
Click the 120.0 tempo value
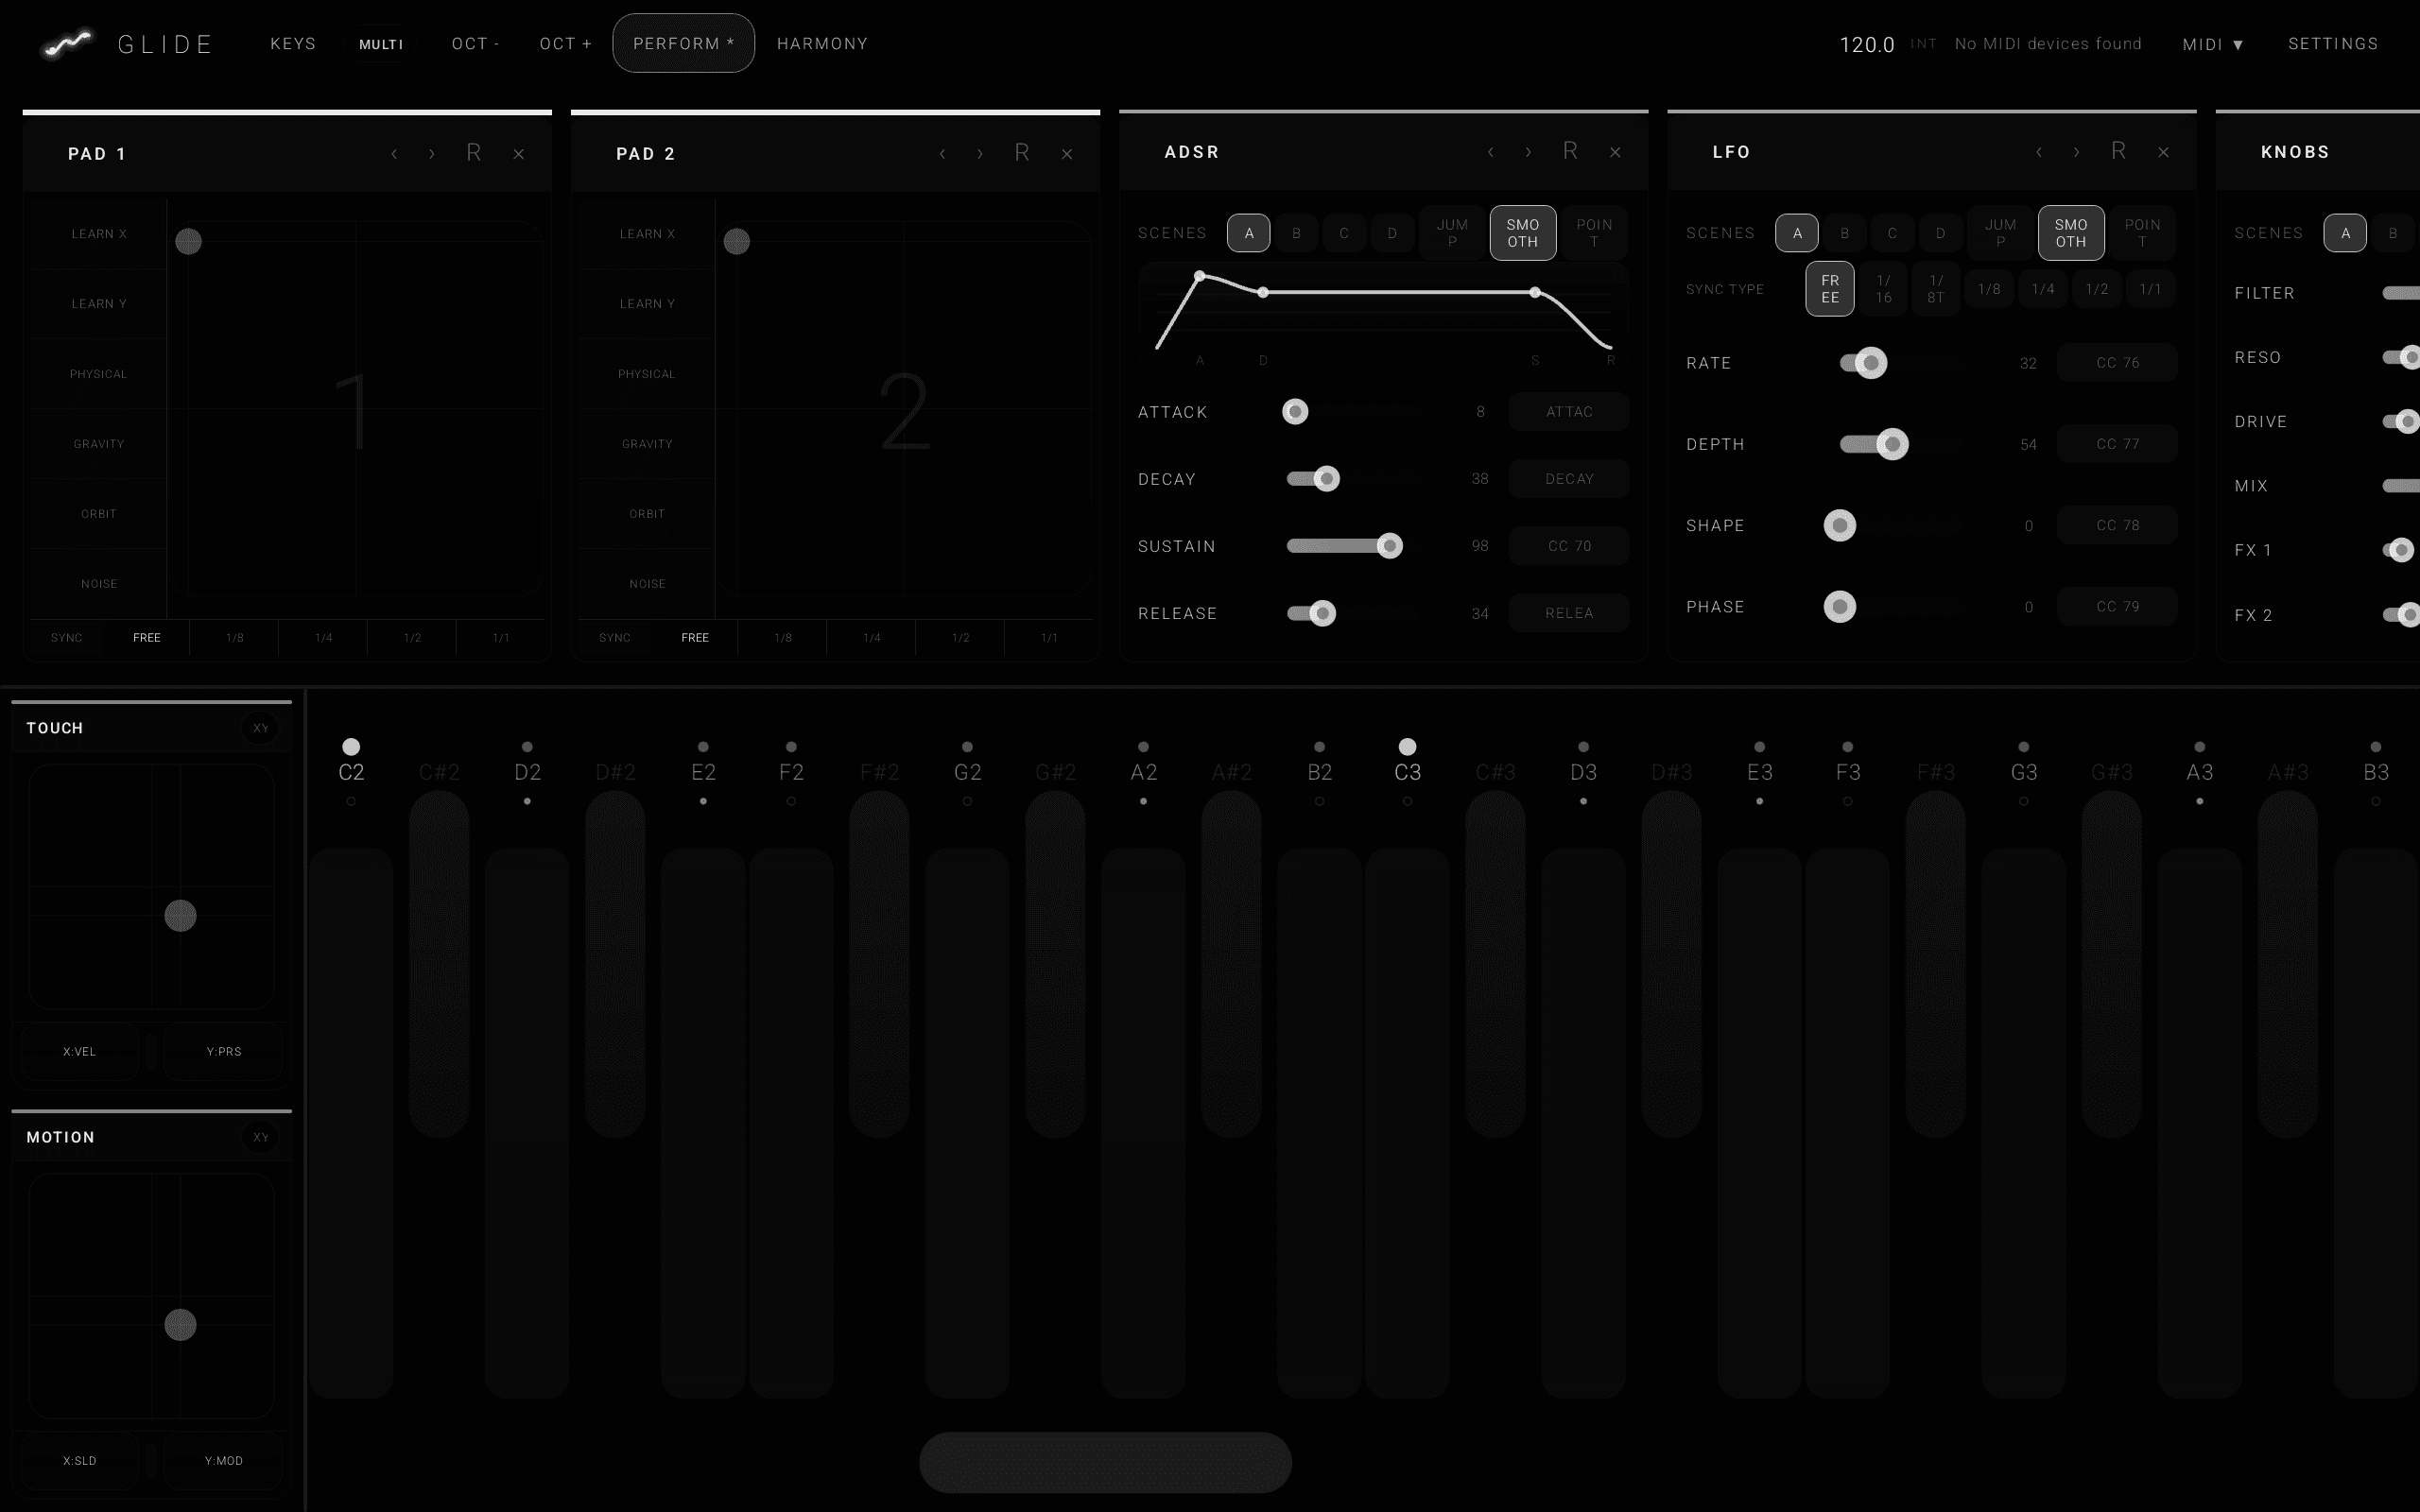click(x=1866, y=45)
